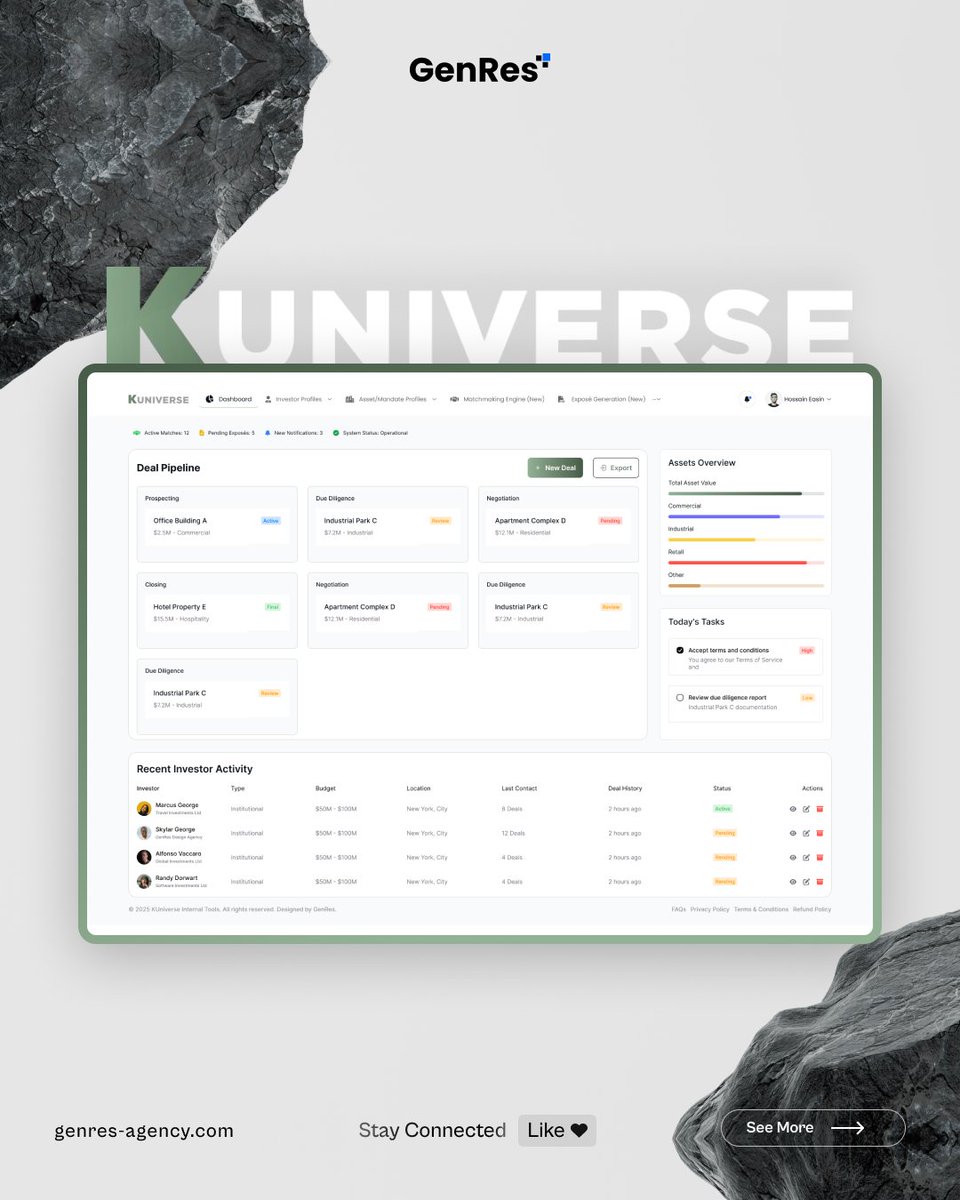
Task: Click Hossain Easin's profile avatar
Action: [773, 399]
